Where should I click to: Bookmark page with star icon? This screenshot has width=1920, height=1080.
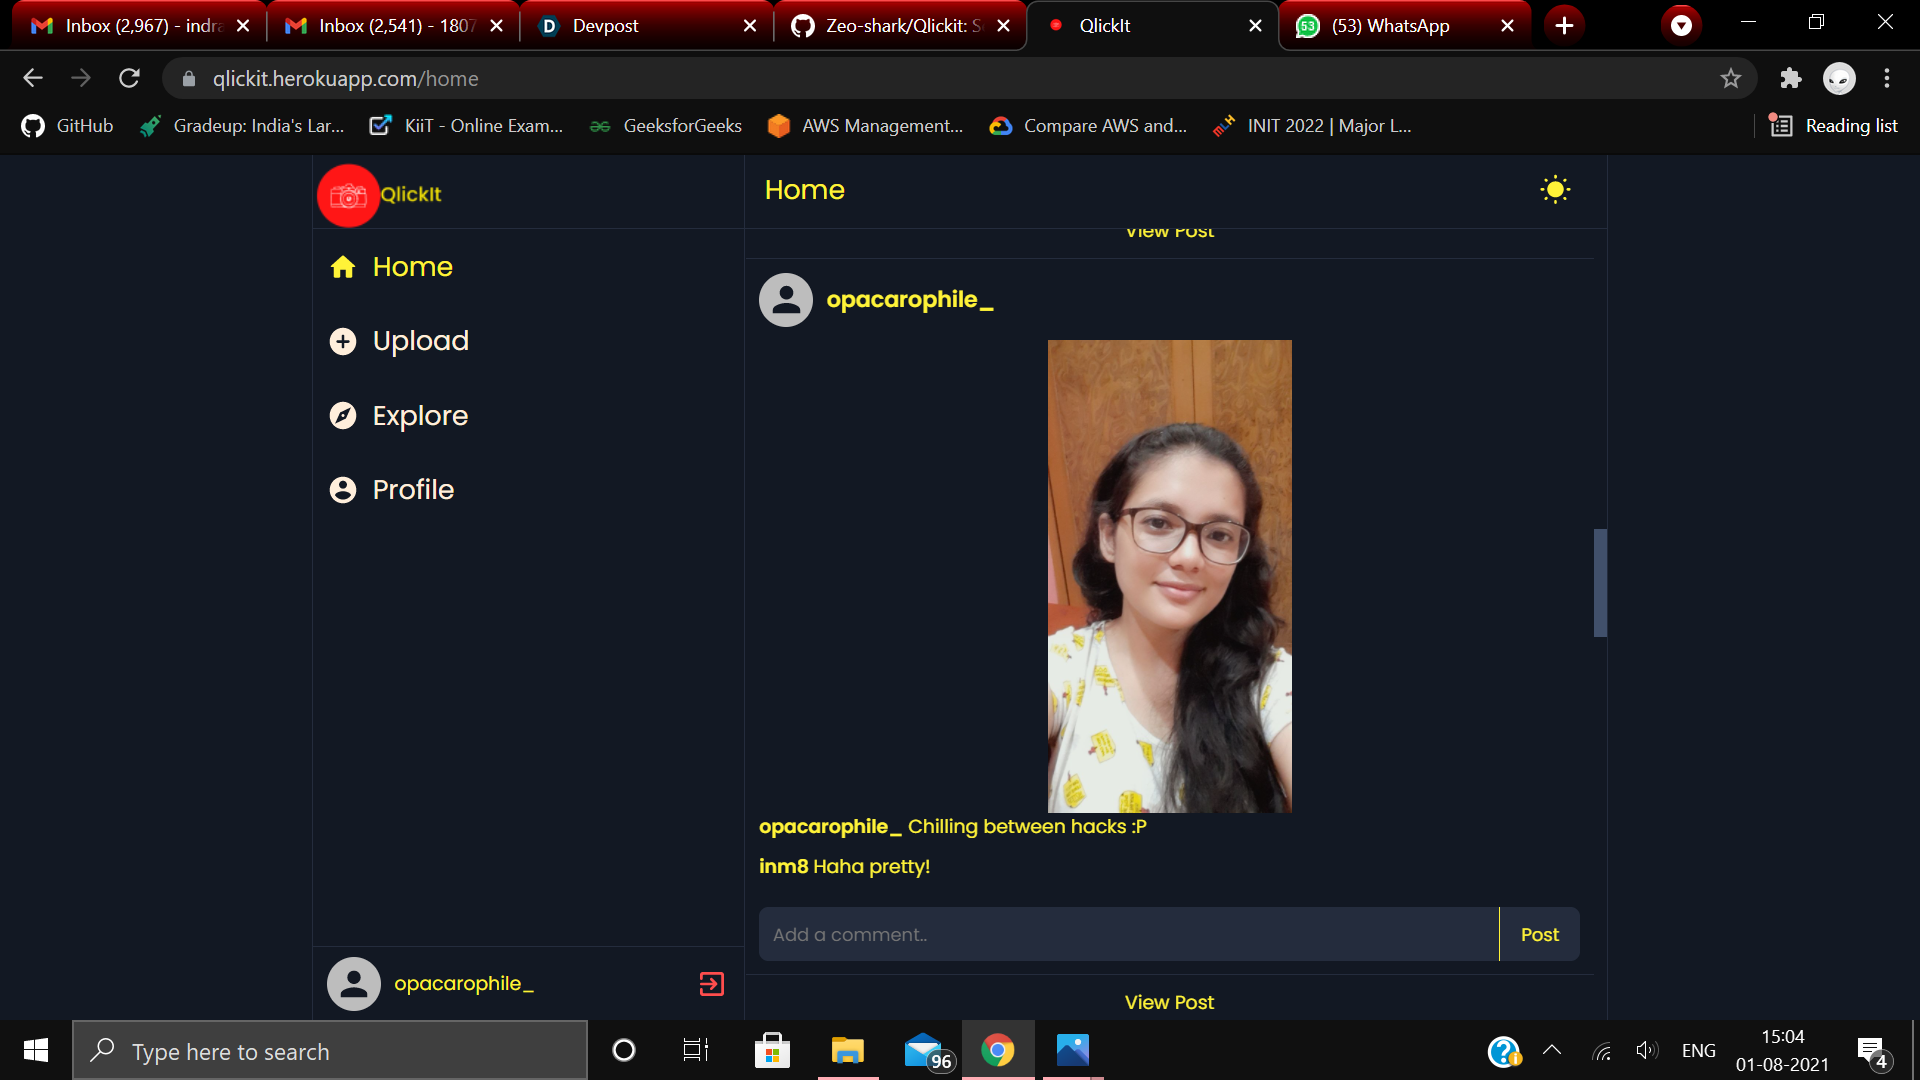[x=1731, y=79]
